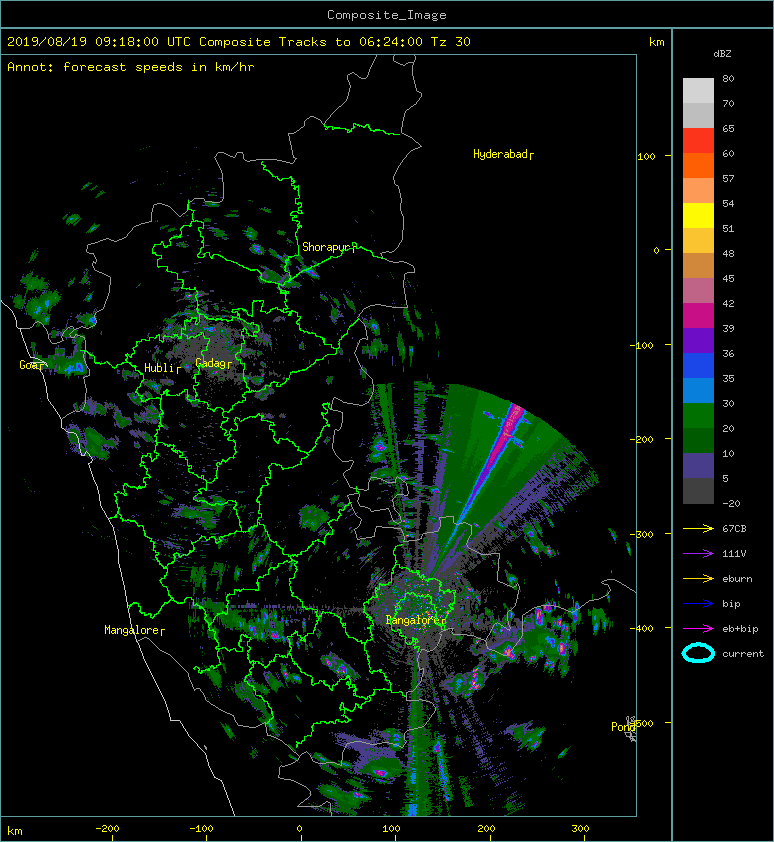Viewport: 774px width, 842px height.
Task: Click the cyan 'current' ellipse legend icon
Action: pos(698,653)
